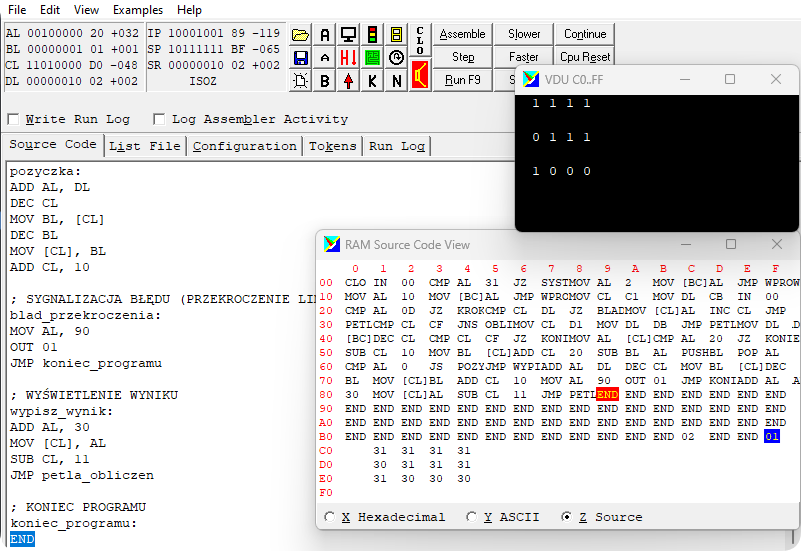Switch to the List File tab
Screen dimensions: 801x551
click(x=145, y=146)
